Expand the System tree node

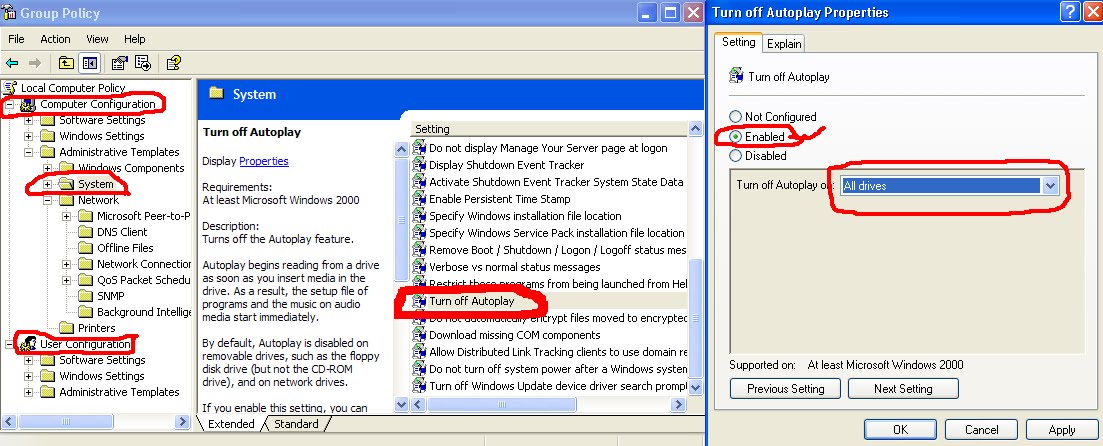click(48, 184)
